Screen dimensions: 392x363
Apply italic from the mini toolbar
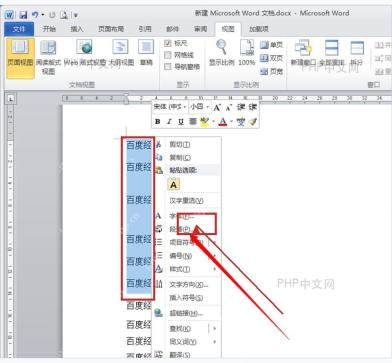tap(169, 122)
